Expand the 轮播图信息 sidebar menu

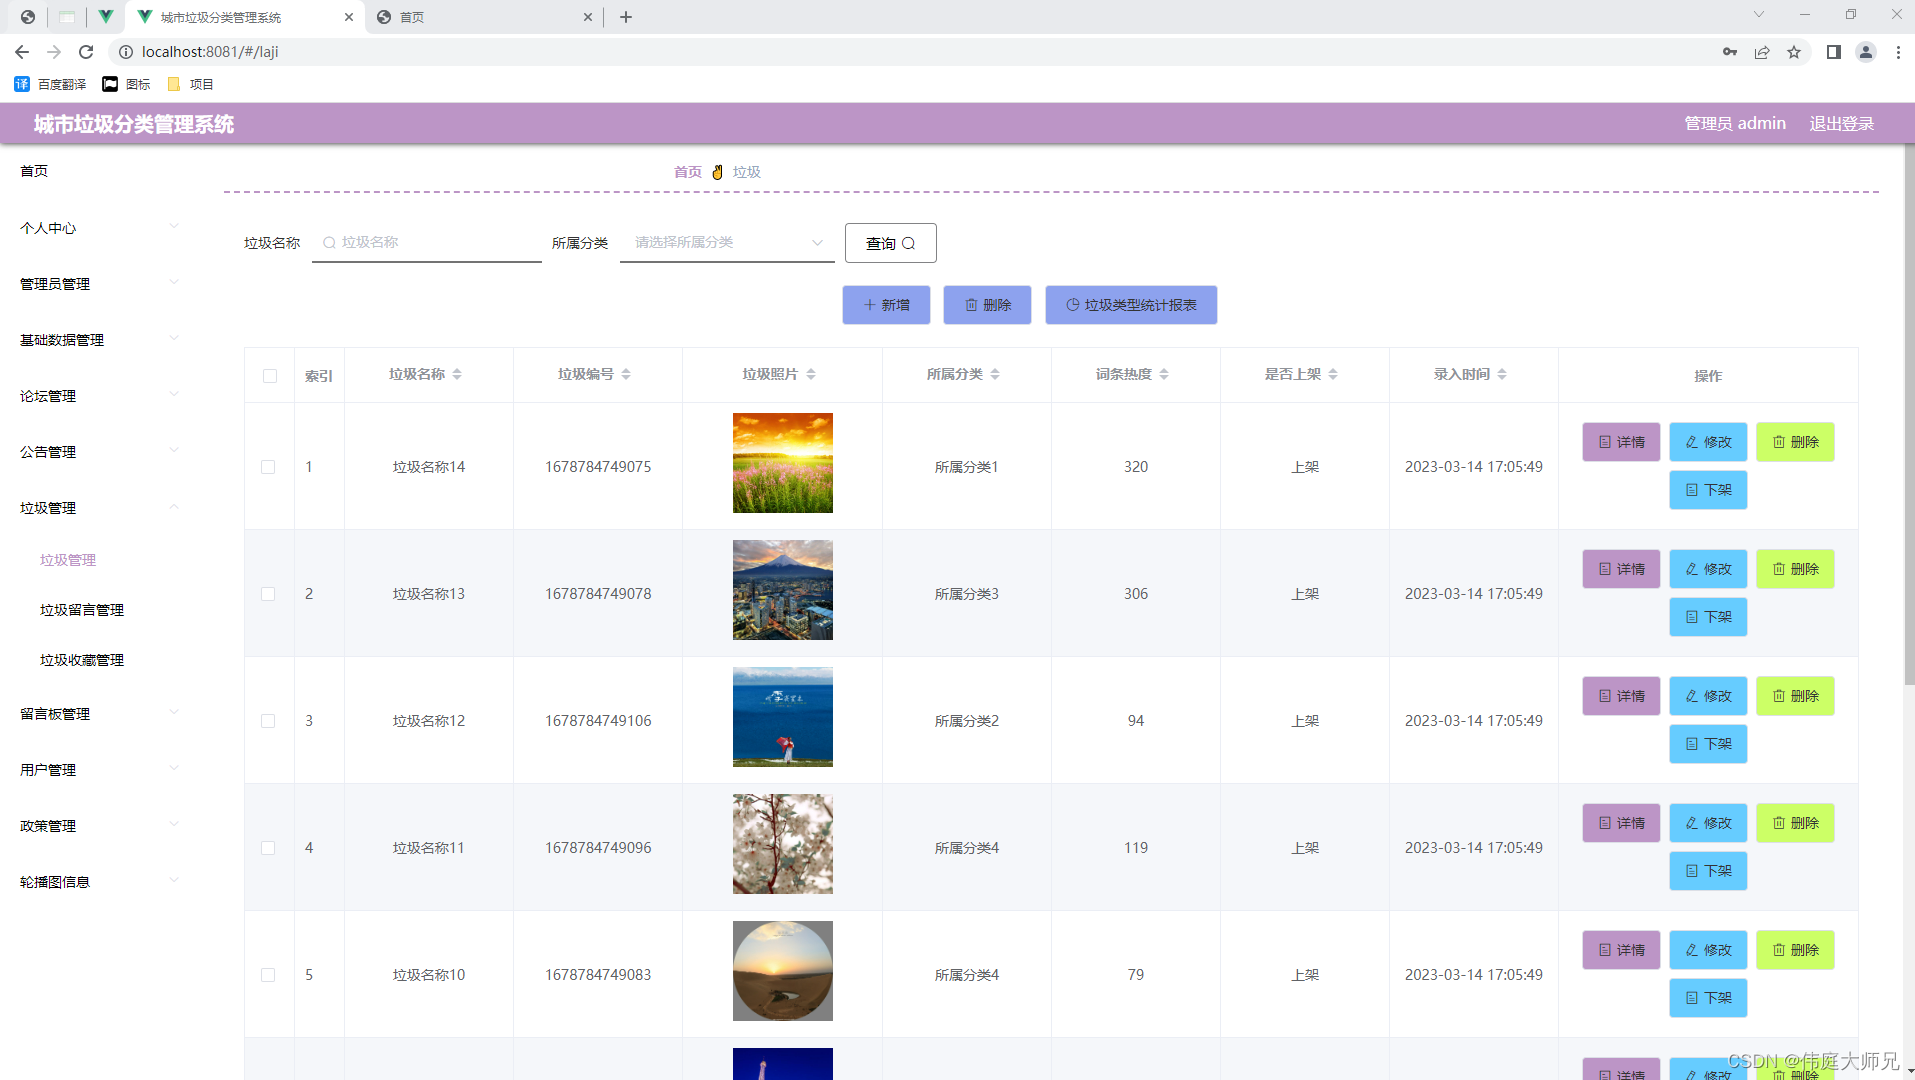[x=100, y=882]
